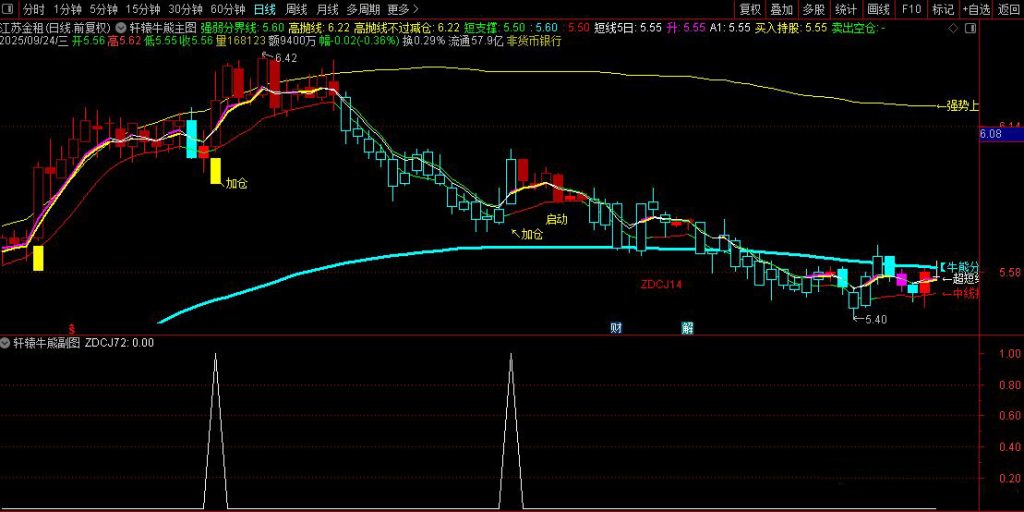Expand the 轩辕牛熊副图 sub-chart indicator dropdown
The height and width of the screenshot is (512, 1024).
(6, 342)
